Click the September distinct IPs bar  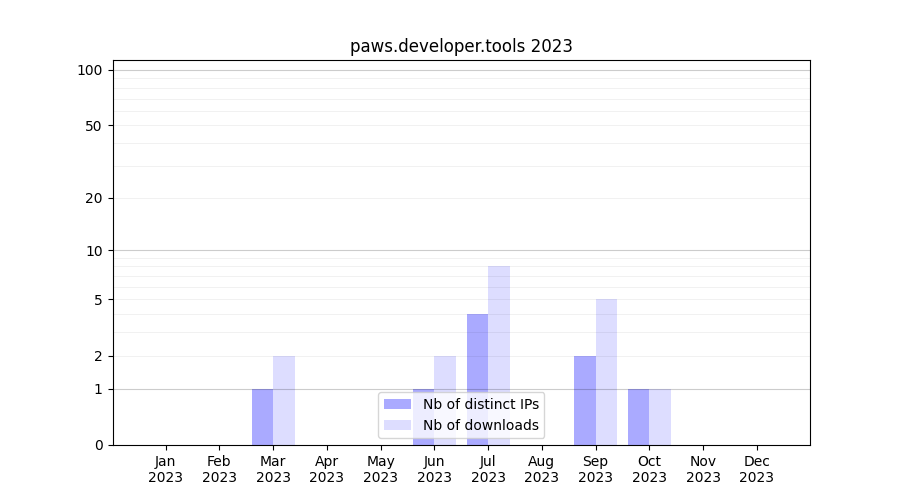(x=585, y=400)
